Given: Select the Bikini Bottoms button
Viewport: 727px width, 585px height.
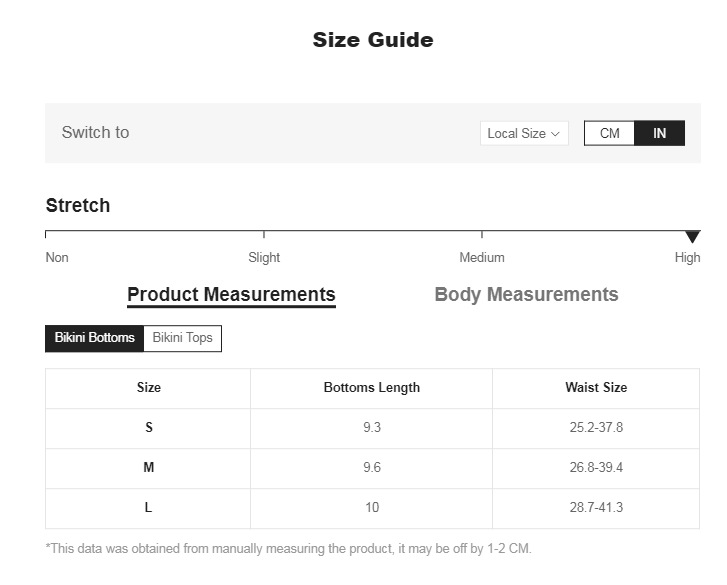Looking at the screenshot, I should [x=95, y=338].
